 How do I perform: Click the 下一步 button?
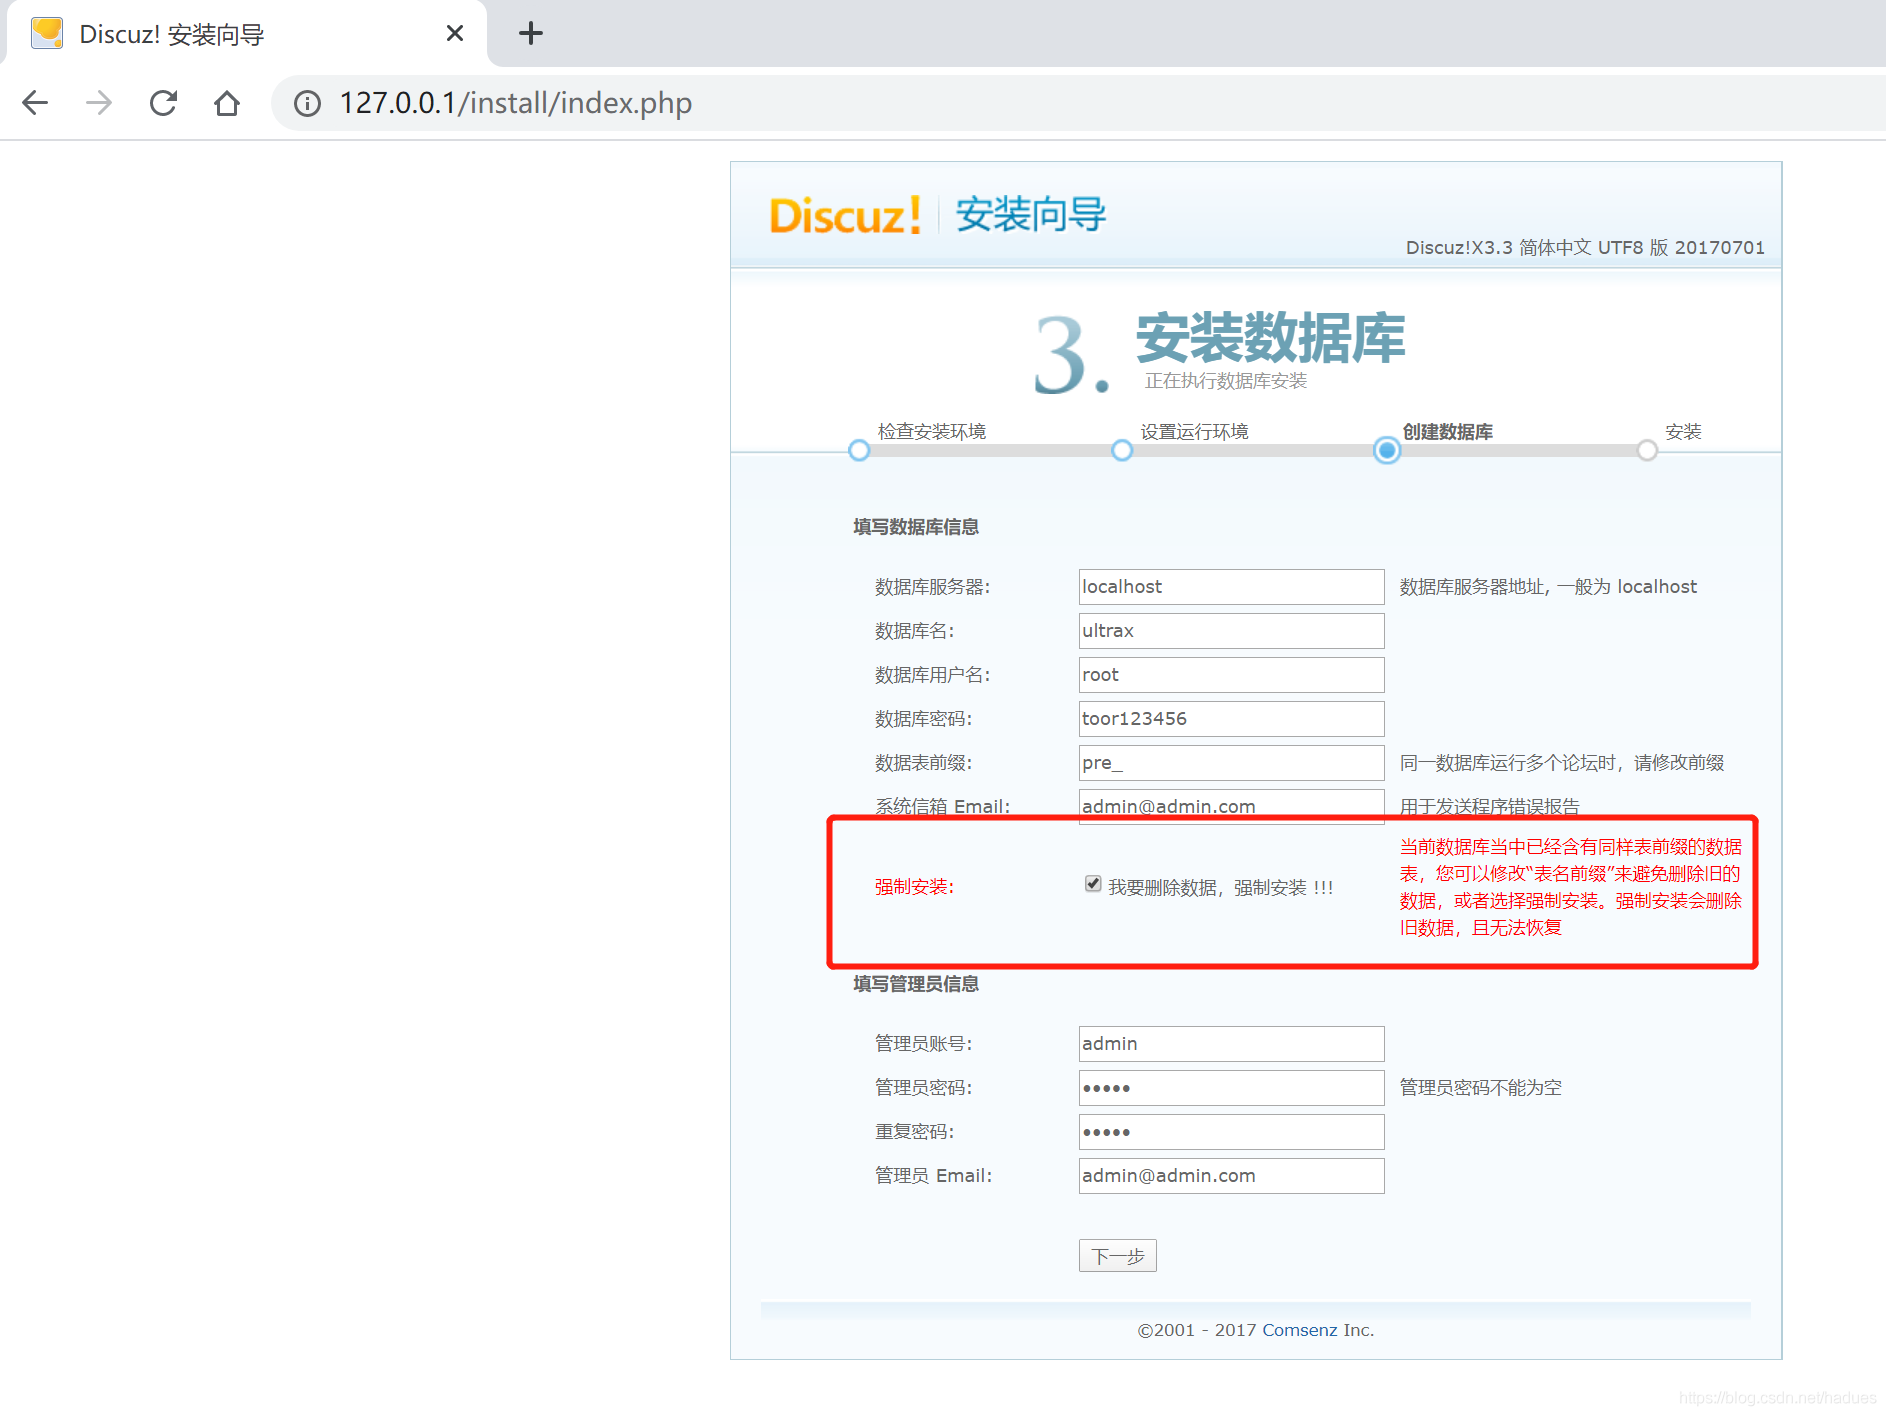(x=1117, y=1256)
